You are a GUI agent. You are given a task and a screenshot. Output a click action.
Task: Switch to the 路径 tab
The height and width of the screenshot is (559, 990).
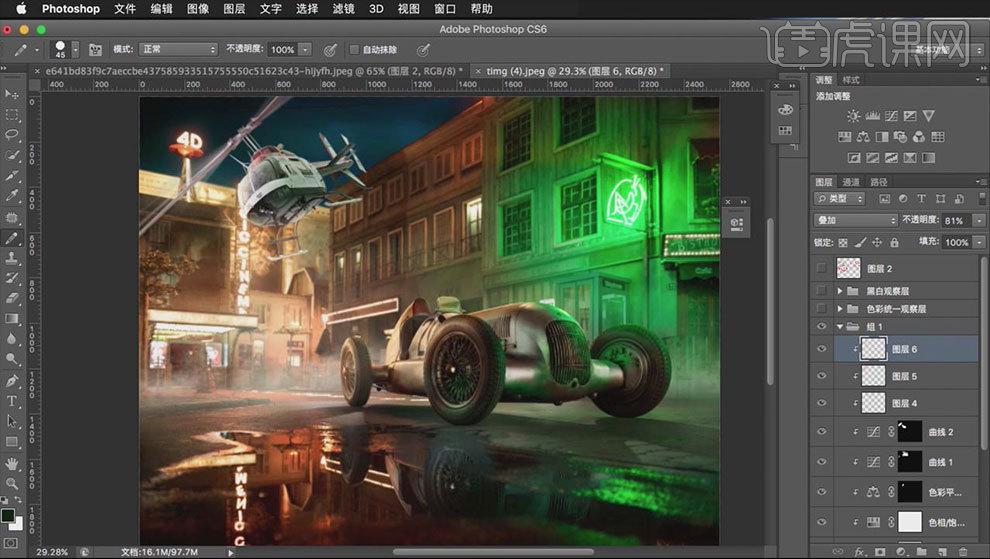pyautogui.click(x=879, y=182)
